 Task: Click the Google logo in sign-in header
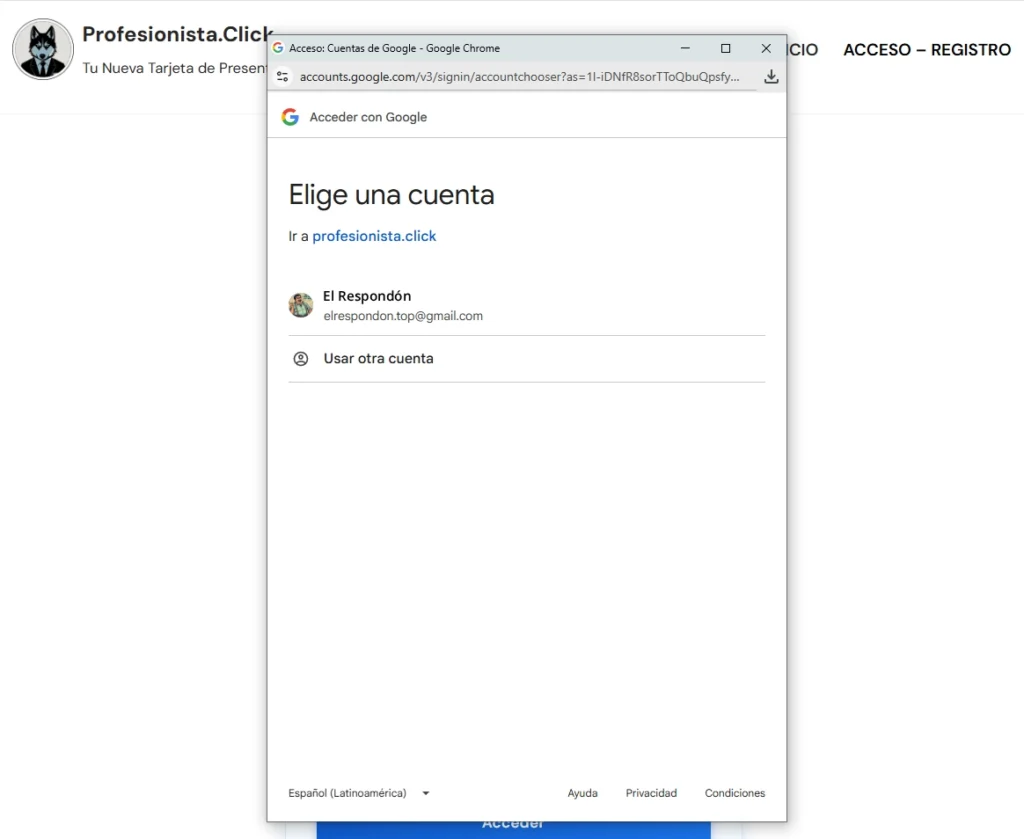coord(290,117)
